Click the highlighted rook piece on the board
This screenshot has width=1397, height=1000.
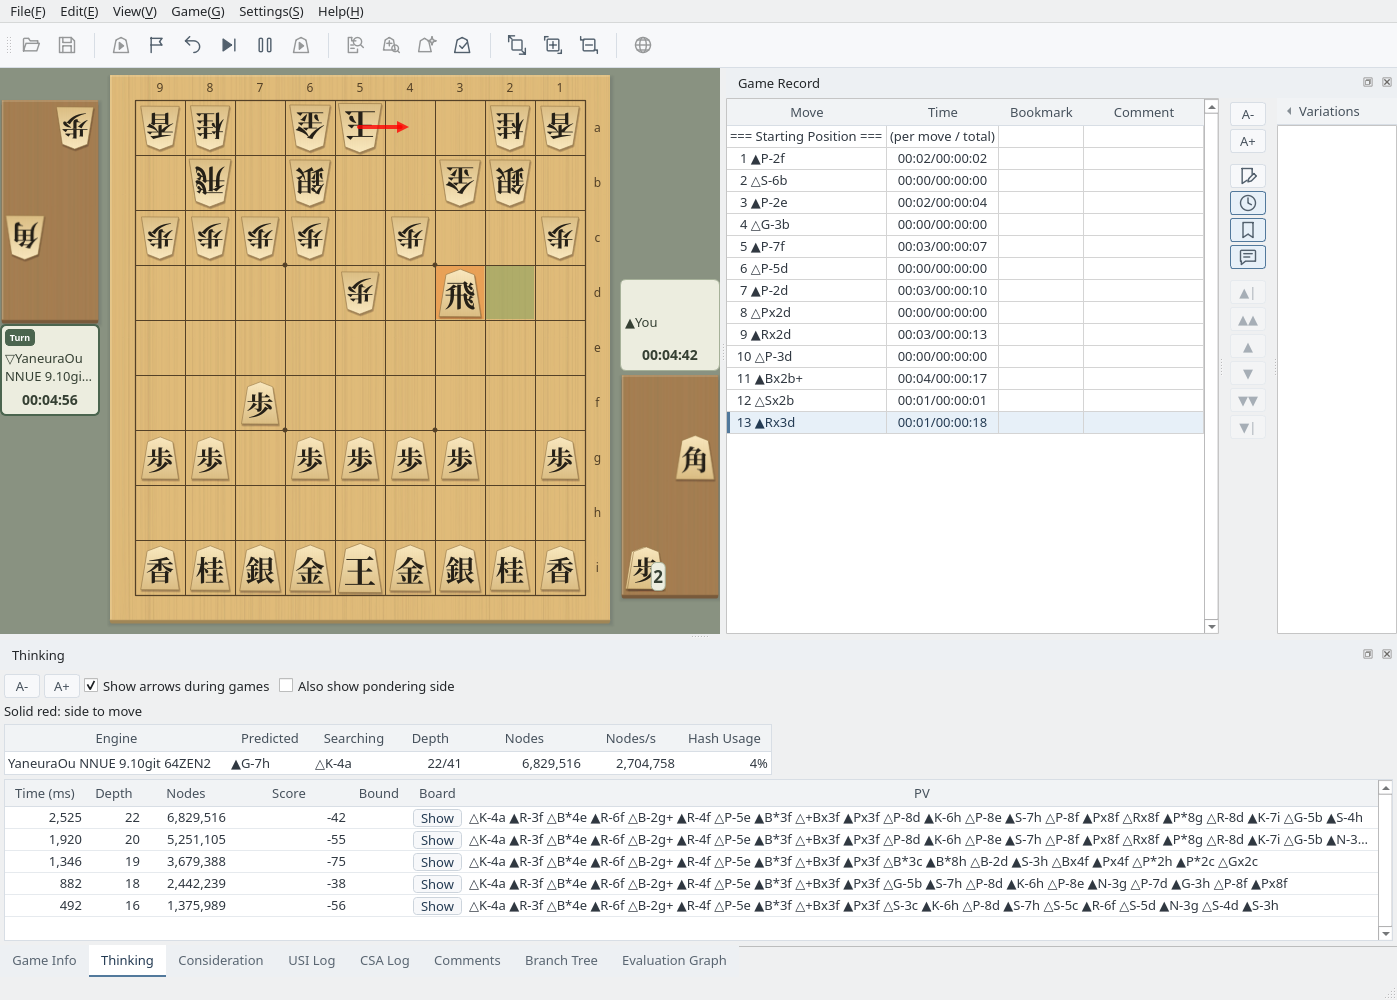460,294
